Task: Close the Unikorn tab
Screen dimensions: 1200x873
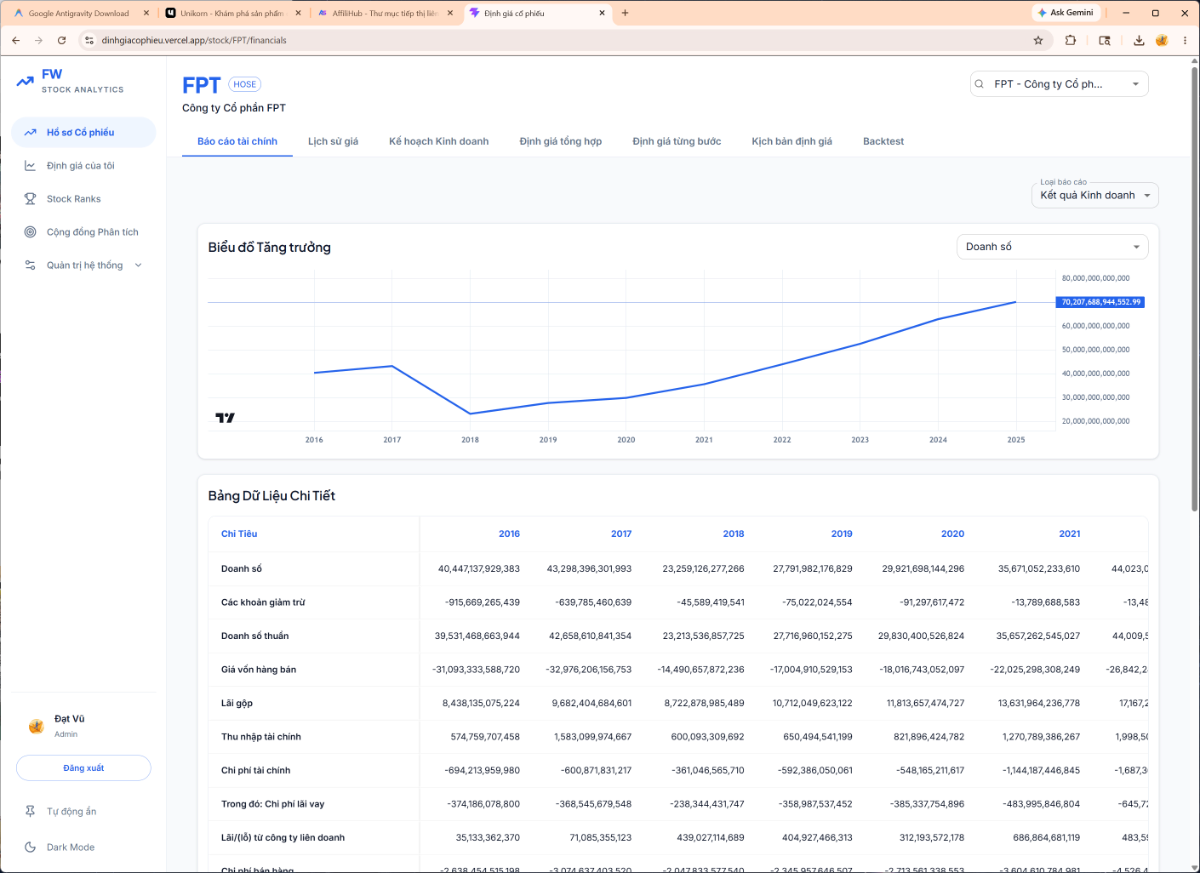Action: (x=298, y=13)
